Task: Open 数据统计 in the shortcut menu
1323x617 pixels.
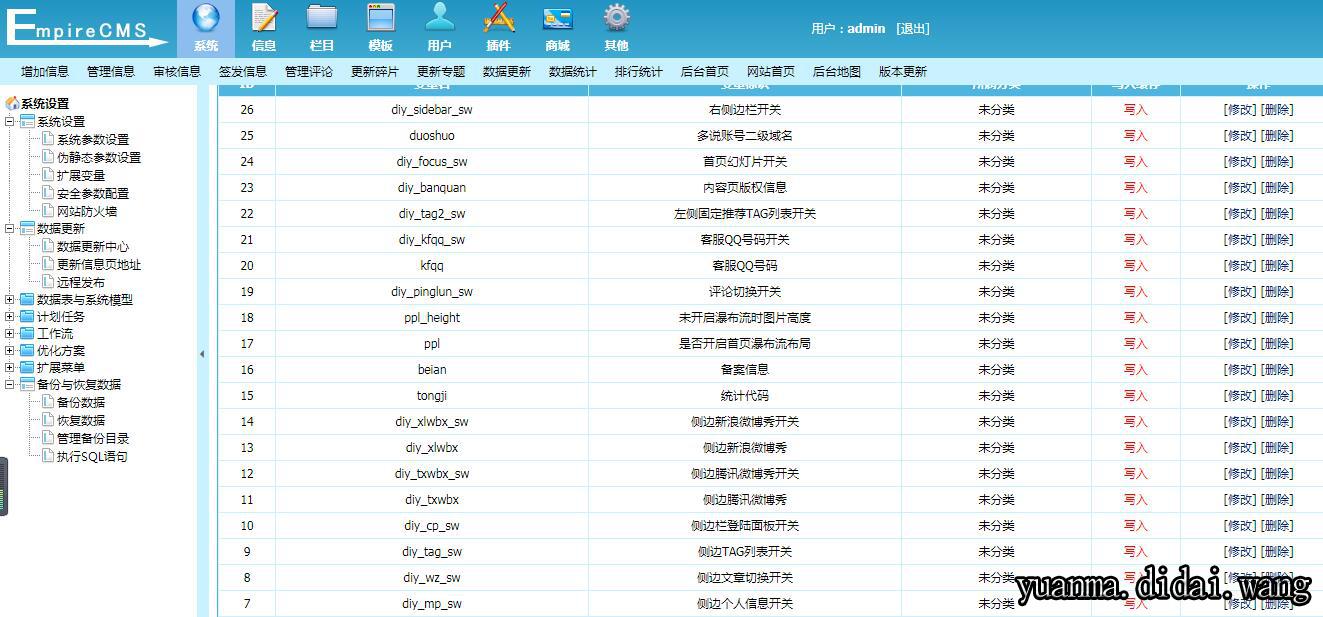Action: click(x=572, y=72)
